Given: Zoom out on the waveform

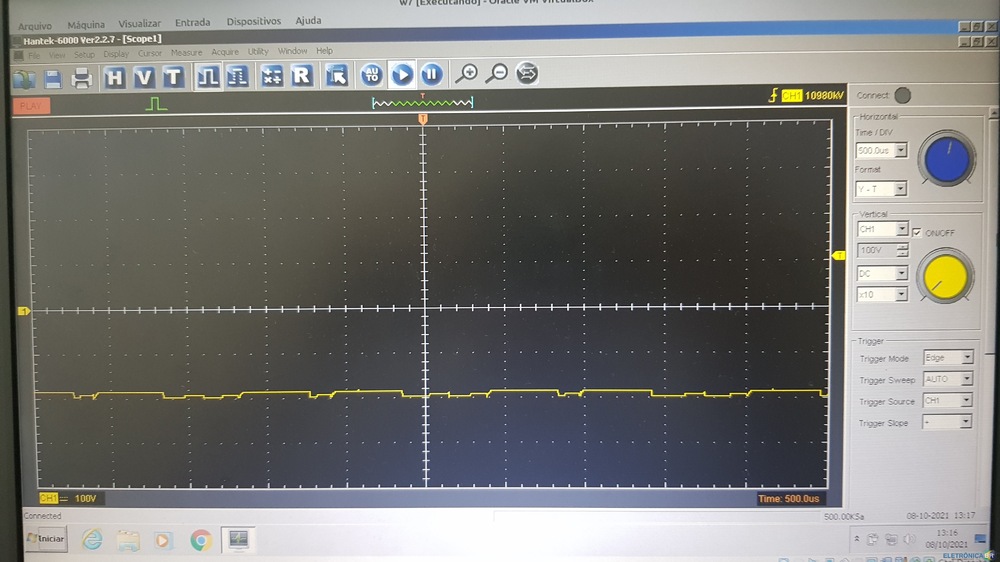Looking at the screenshot, I should tap(496, 73).
